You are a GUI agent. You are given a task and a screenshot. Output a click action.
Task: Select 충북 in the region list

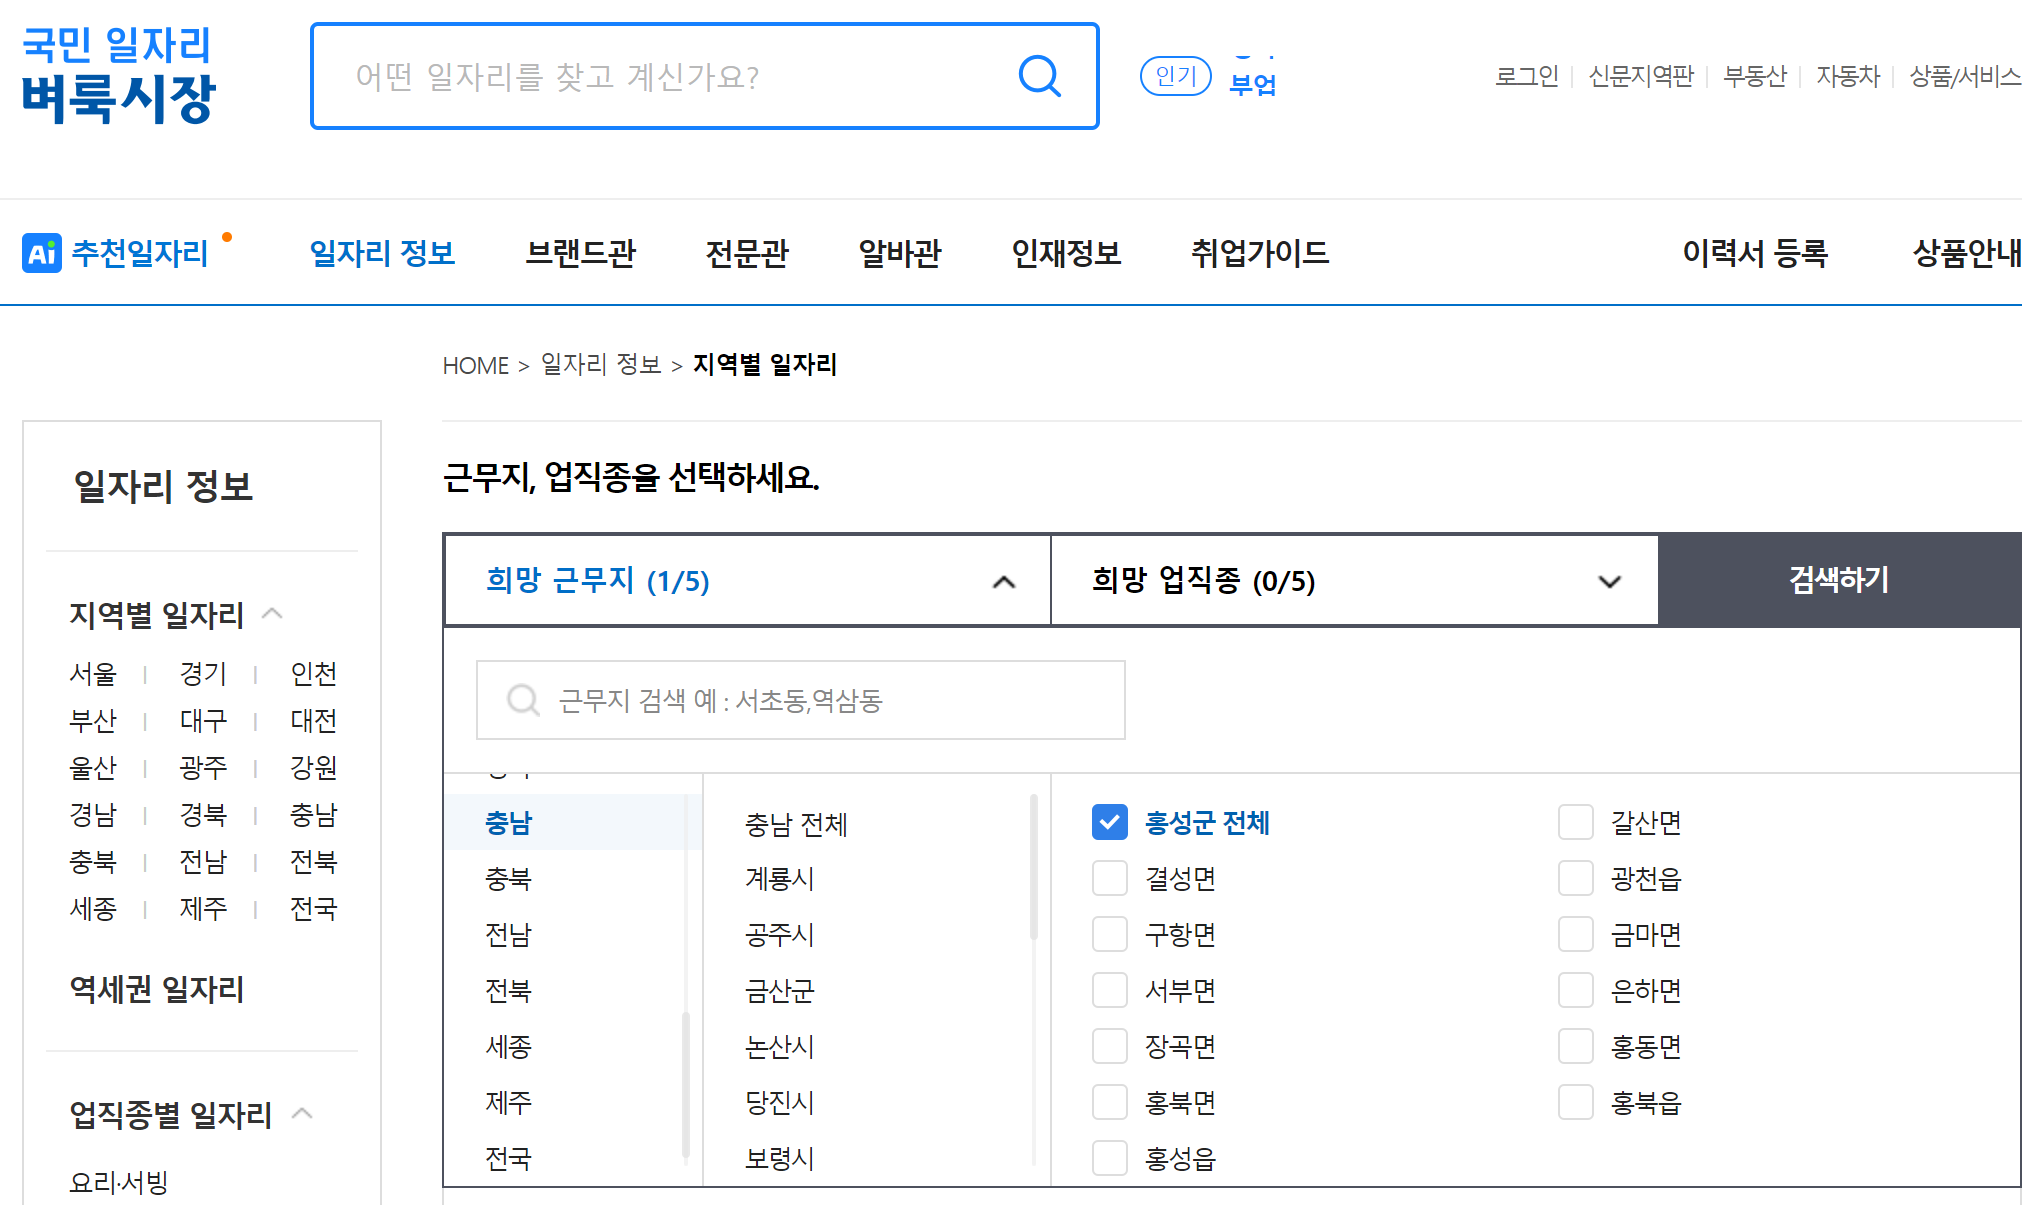point(508,878)
